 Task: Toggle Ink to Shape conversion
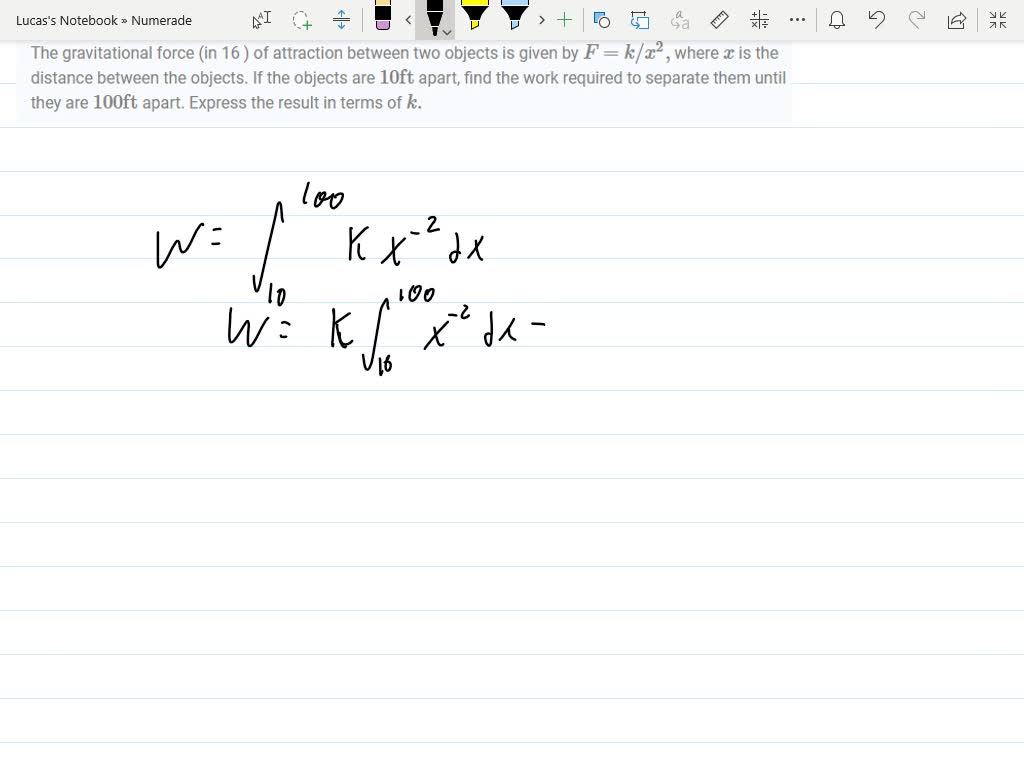click(641, 20)
